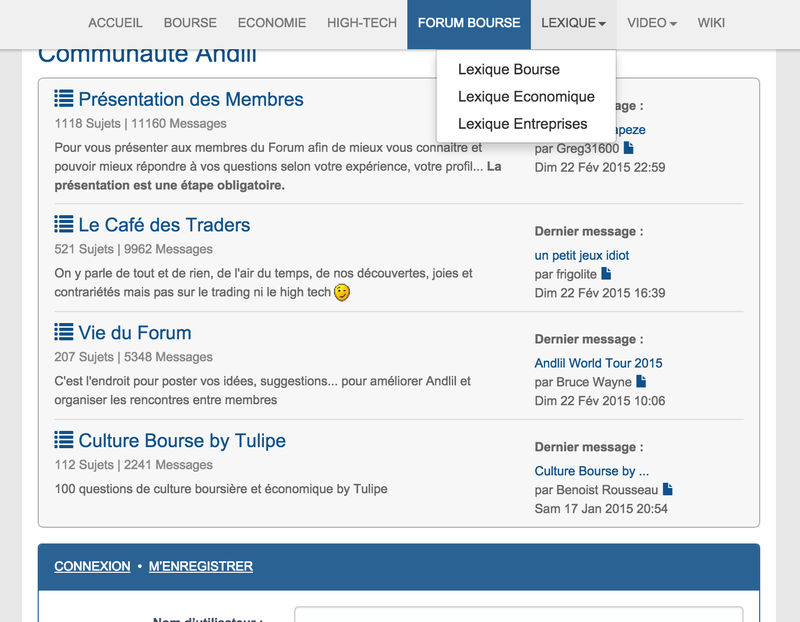Open the HIGH-TECH nav item
The width and height of the screenshot is (800, 622).
(362, 23)
